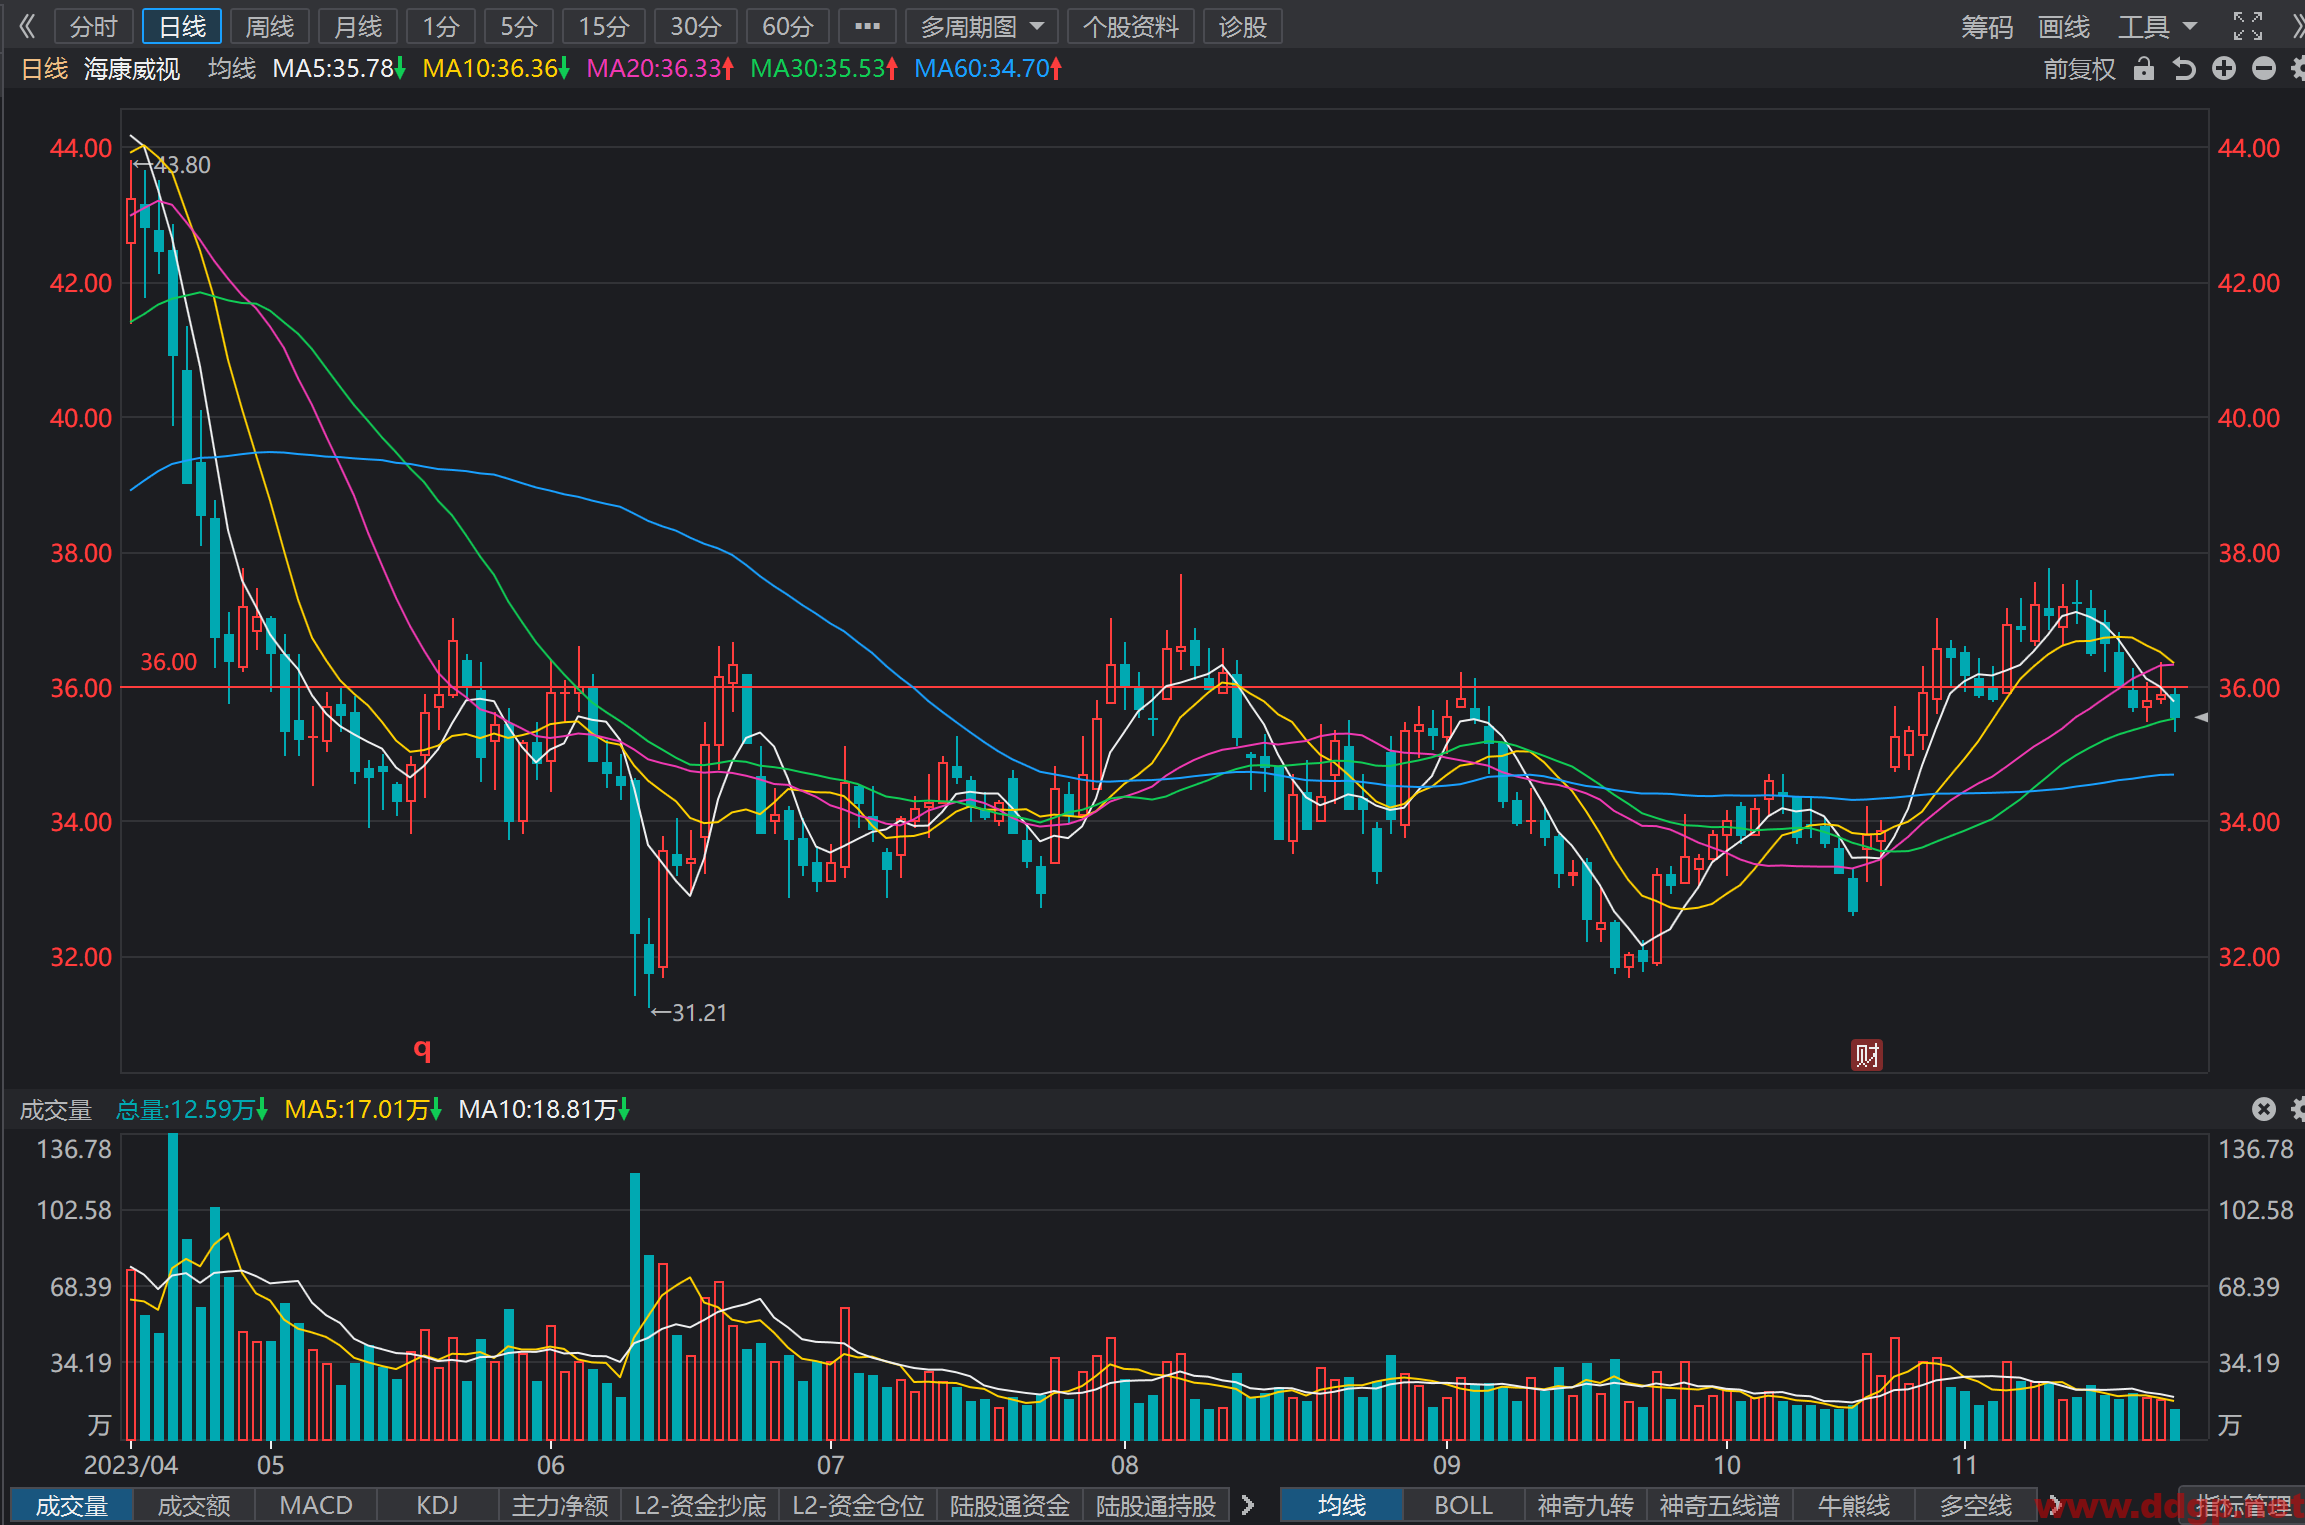Switch to the 周线 weekly period tab
Screen dimensions: 2305x1525
pos(270,27)
